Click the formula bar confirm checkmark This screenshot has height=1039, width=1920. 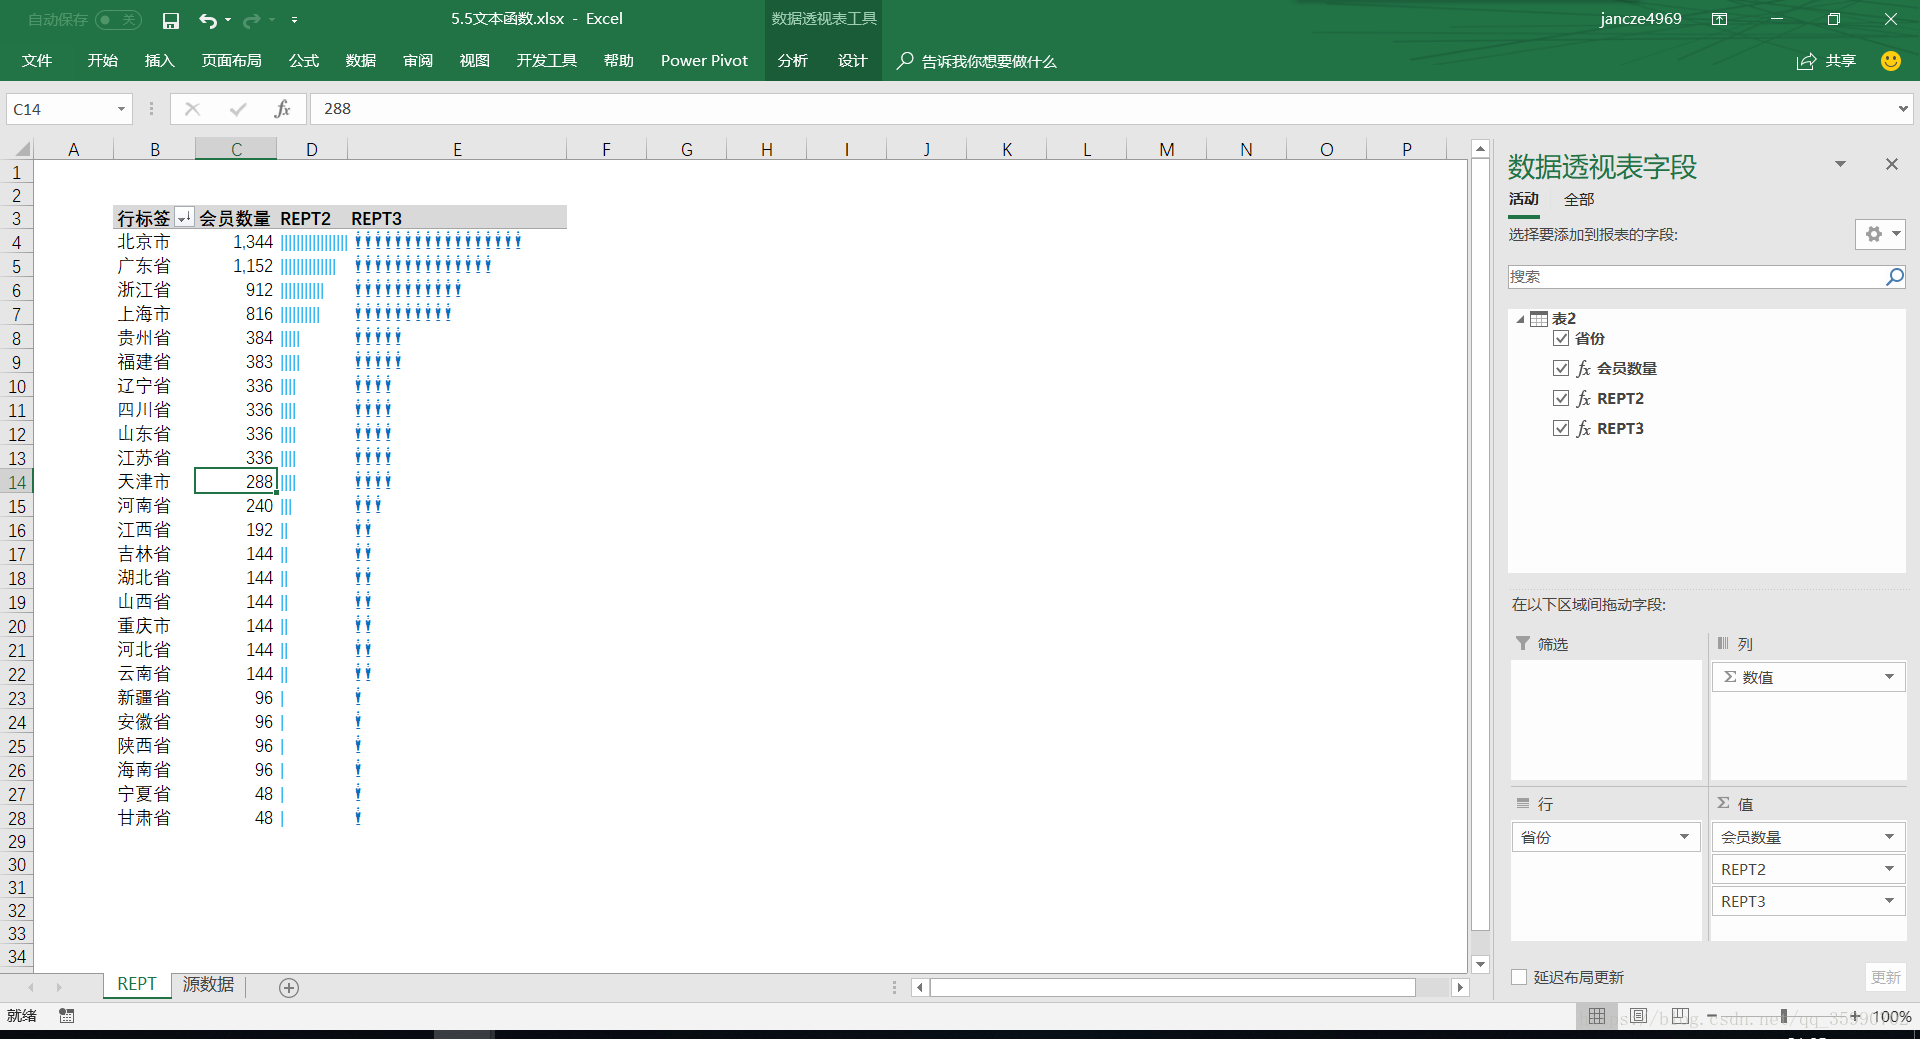238,109
